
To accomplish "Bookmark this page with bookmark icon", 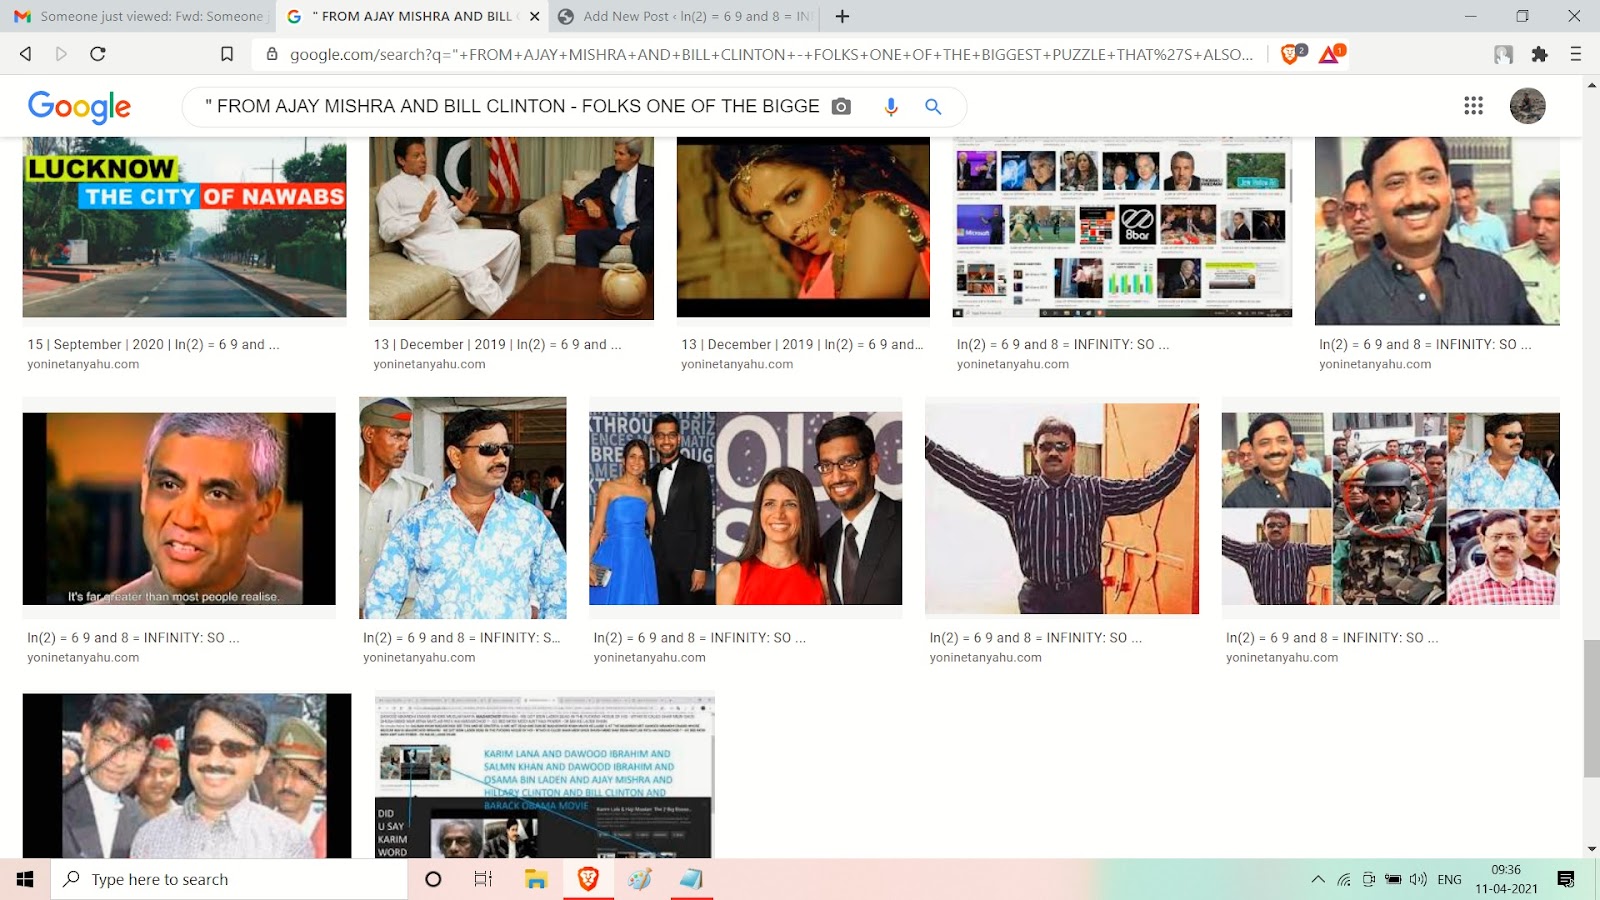I will (x=227, y=54).
